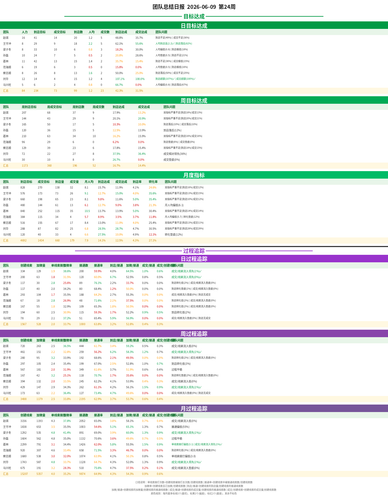Image resolution: width=388 pixels, height=500 pixels.
Task: Click 团队 column header in 周过程追踪 table
Action: 6,340
